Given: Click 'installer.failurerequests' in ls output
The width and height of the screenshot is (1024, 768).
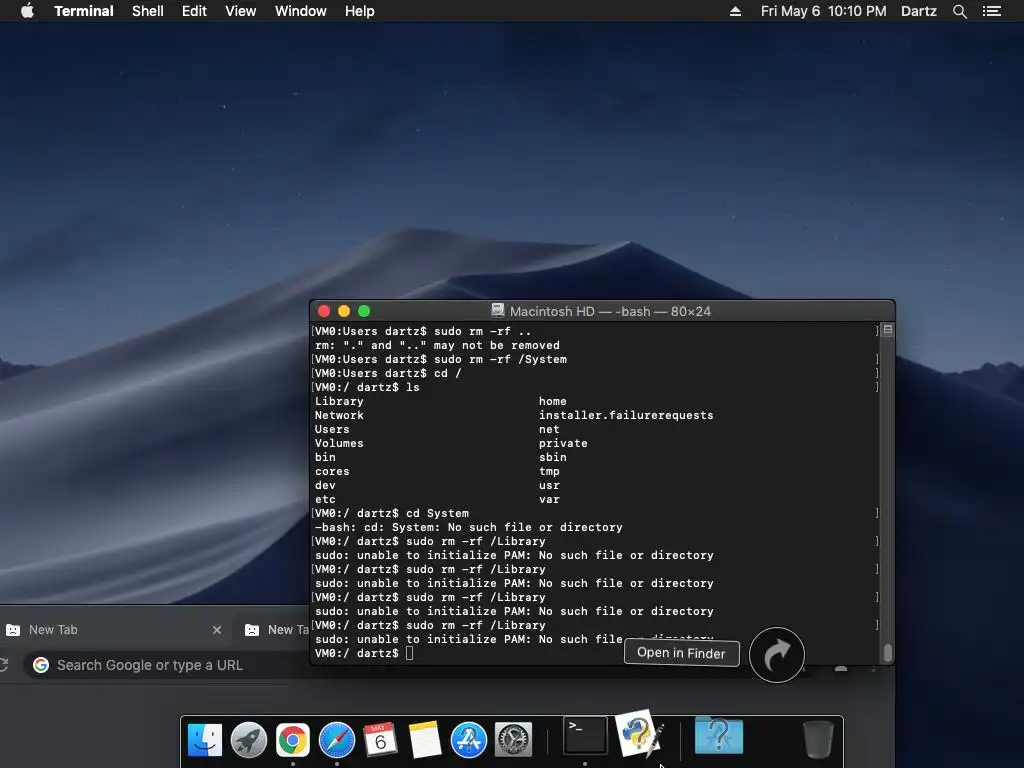Looking at the screenshot, I should pyautogui.click(x=626, y=415).
